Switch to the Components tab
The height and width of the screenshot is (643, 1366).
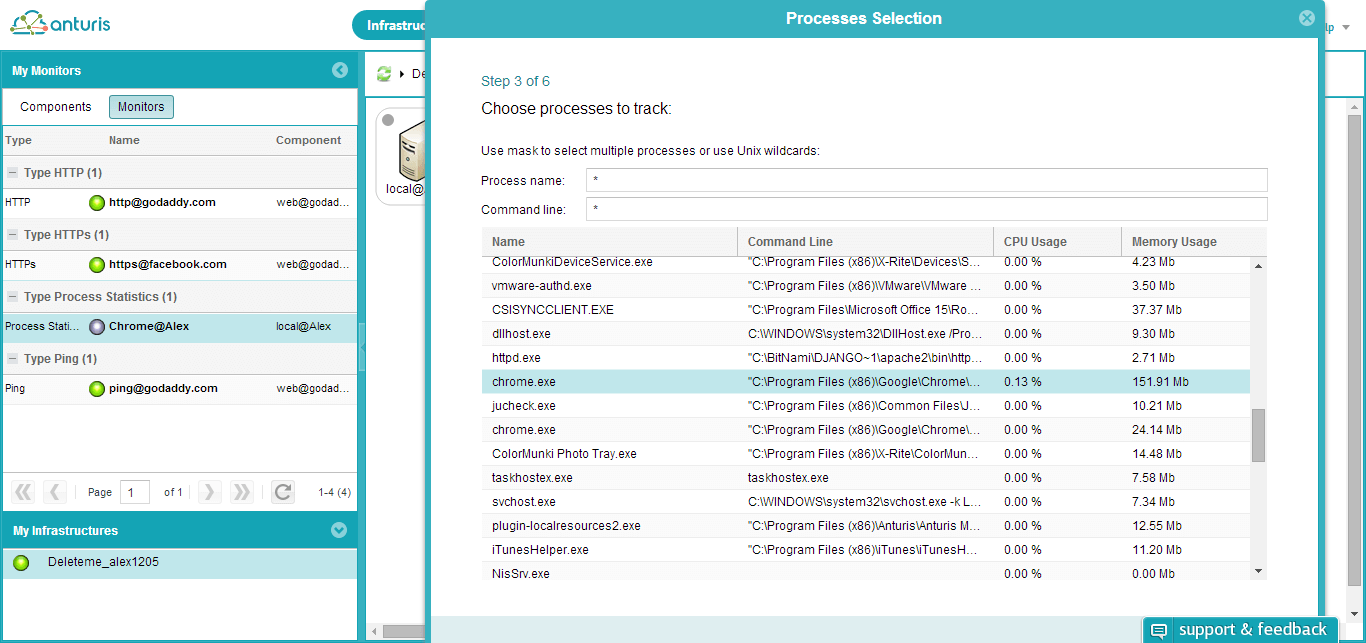54,106
